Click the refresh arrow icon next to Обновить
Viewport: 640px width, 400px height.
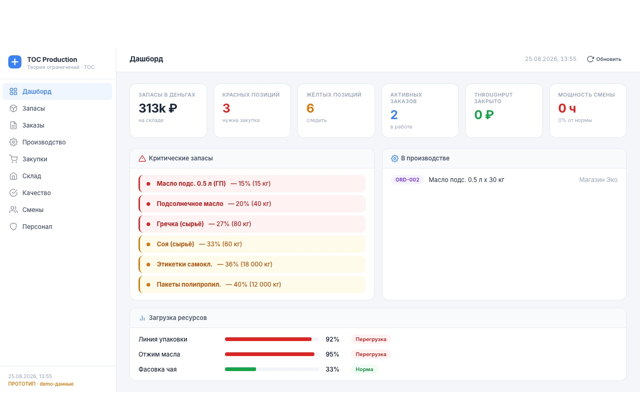click(x=590, y=59)
